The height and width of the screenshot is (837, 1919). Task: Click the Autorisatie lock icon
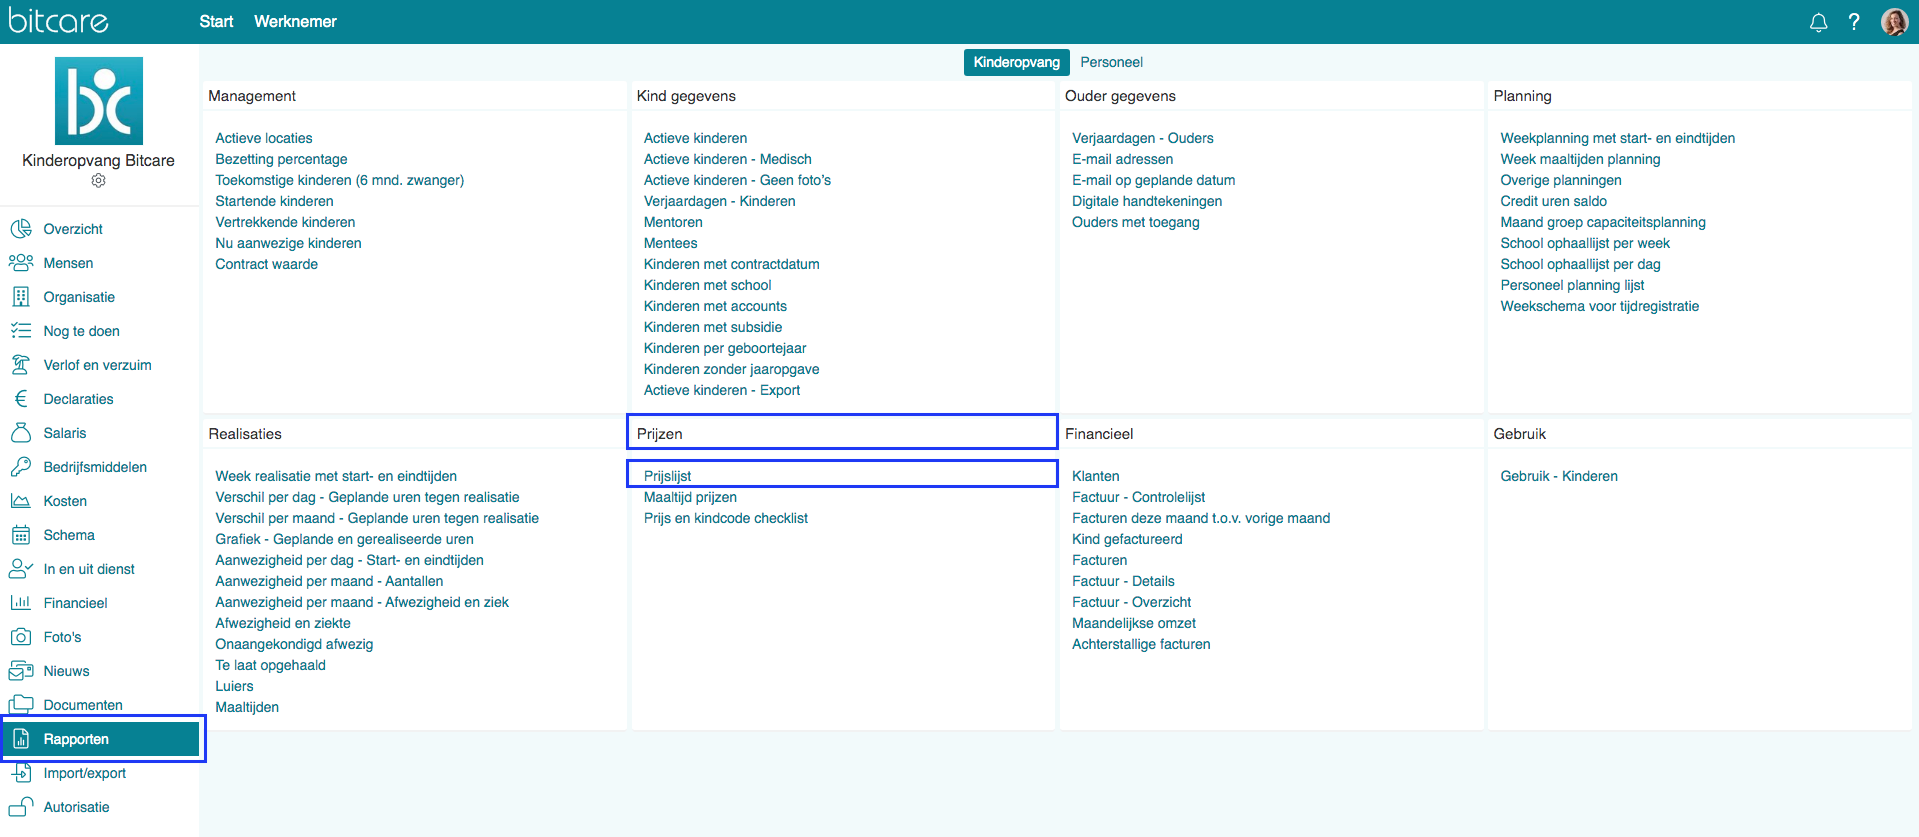pos(21,807)
